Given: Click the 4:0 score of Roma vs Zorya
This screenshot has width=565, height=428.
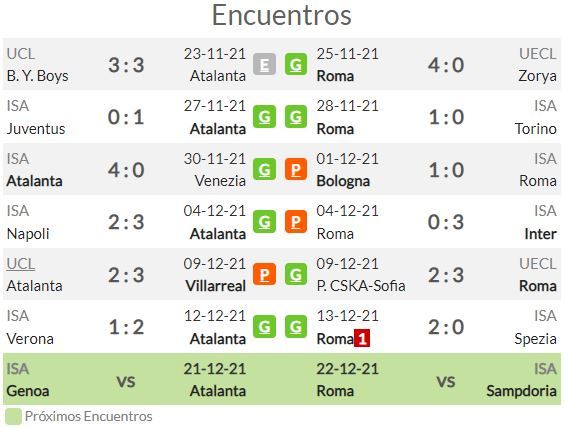Looking at the screenshot, I should point(446,65).
